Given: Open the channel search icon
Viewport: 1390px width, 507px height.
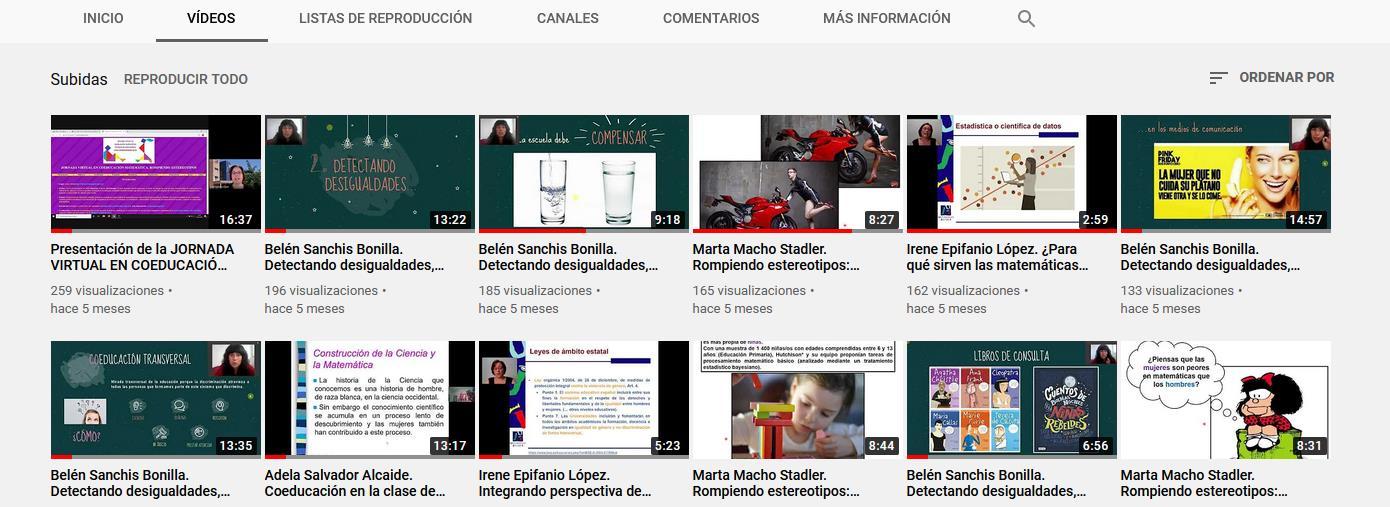Looking at the screenshot, I should tap(1026, 18).
